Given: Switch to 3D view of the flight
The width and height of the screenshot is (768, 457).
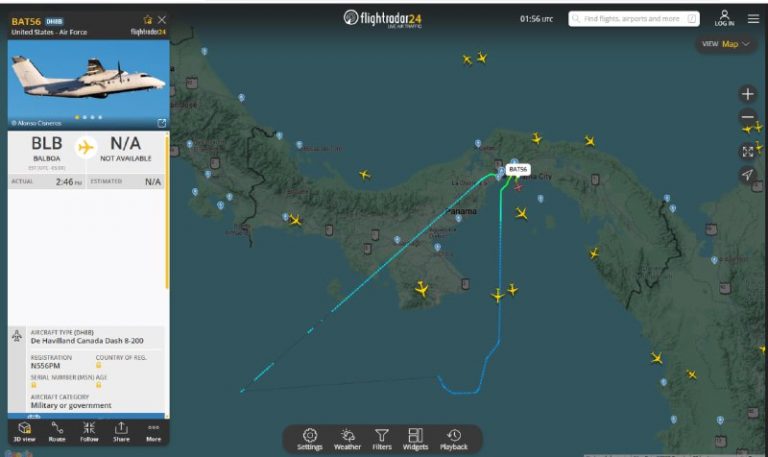Looking at the screenshot, I should tap(24, 432).
